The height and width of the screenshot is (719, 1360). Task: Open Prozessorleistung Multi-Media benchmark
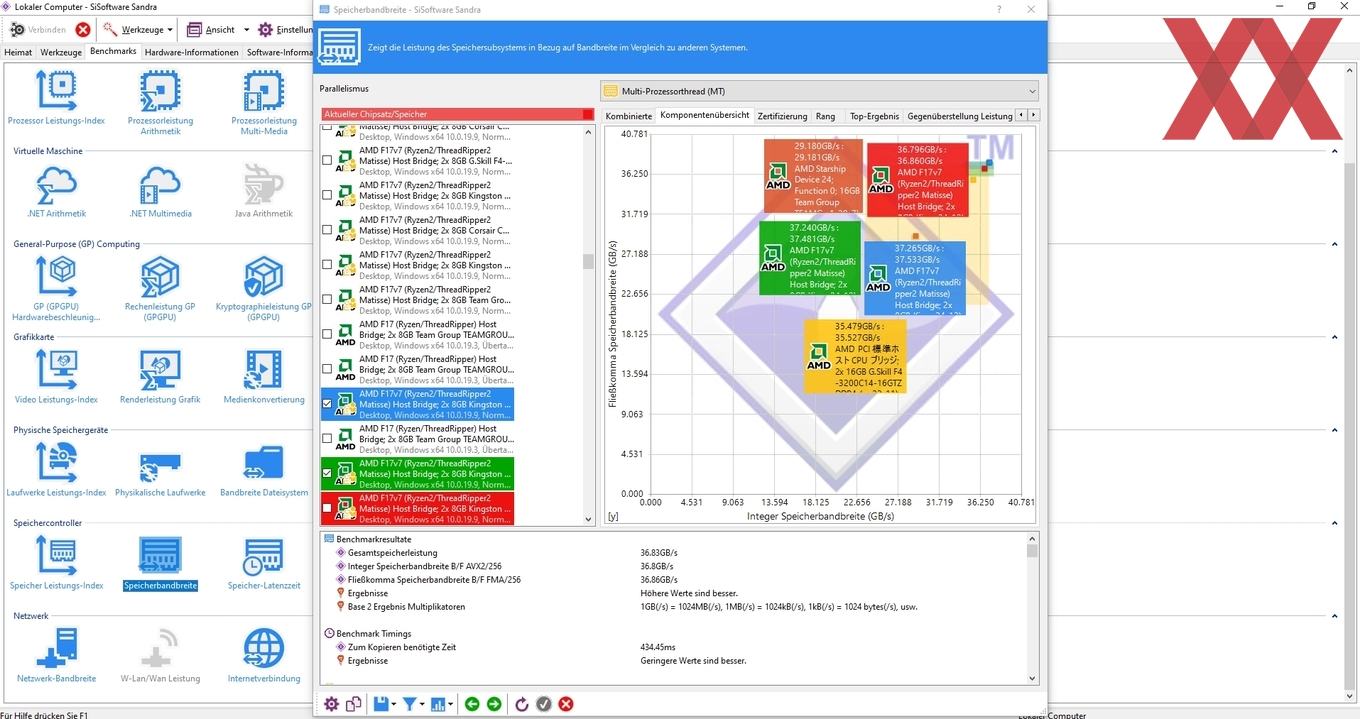[x=264, y=103]
